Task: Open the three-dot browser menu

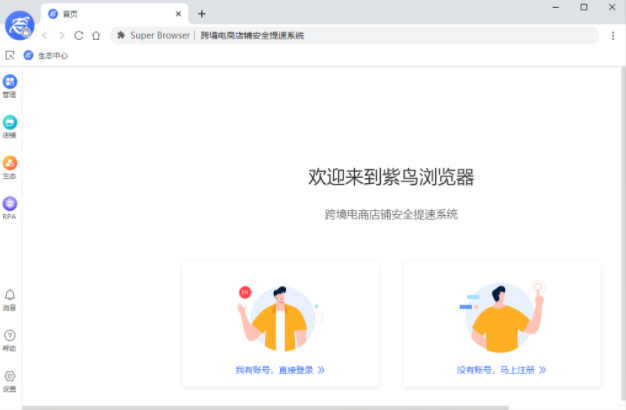Action: [x=612, y=35]
